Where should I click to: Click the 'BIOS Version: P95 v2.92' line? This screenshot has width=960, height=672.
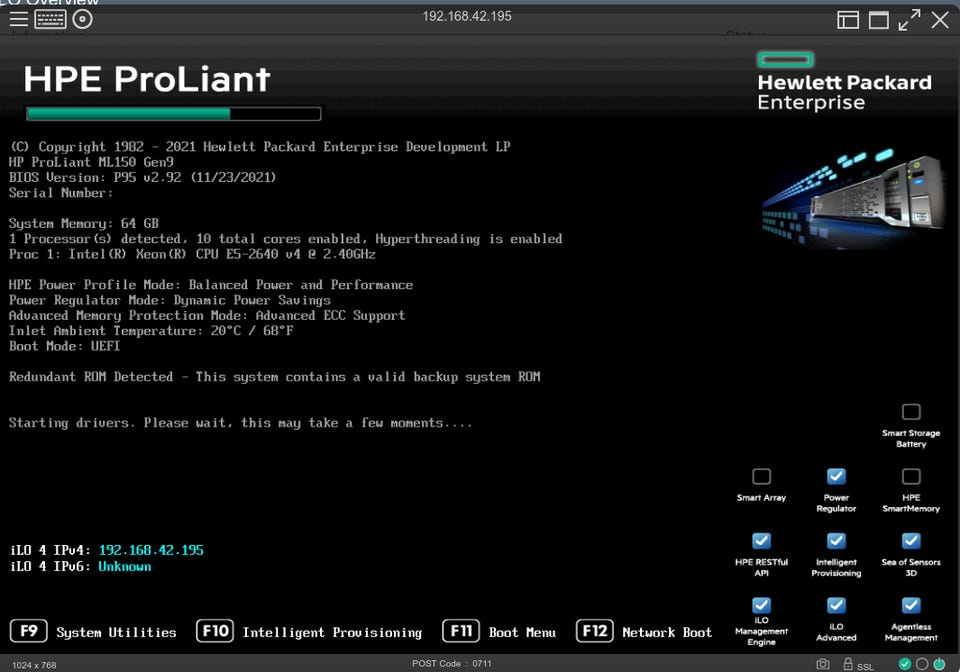[x=143, y=177]
